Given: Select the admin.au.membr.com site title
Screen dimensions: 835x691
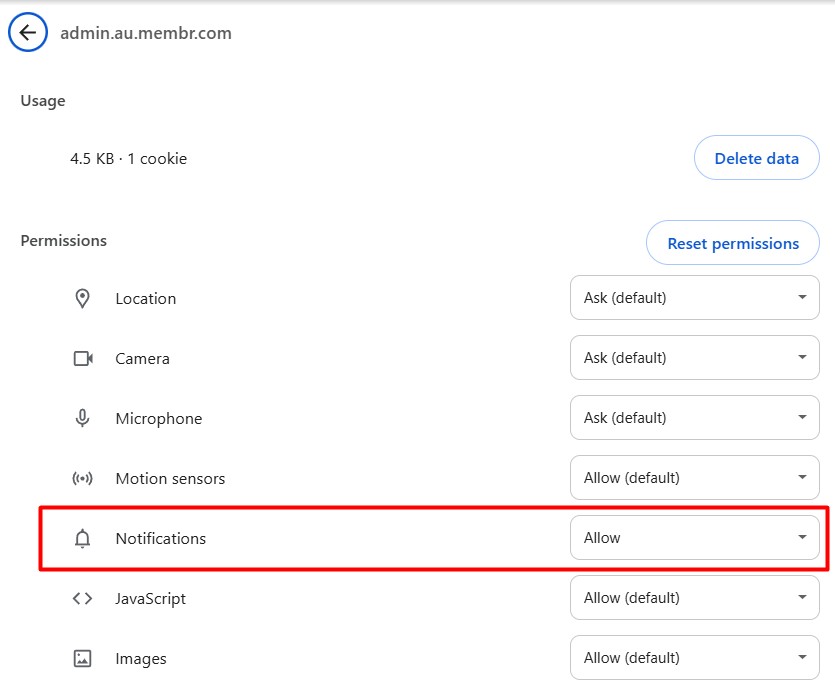Looking at the screenshot, I should point(146,33).
